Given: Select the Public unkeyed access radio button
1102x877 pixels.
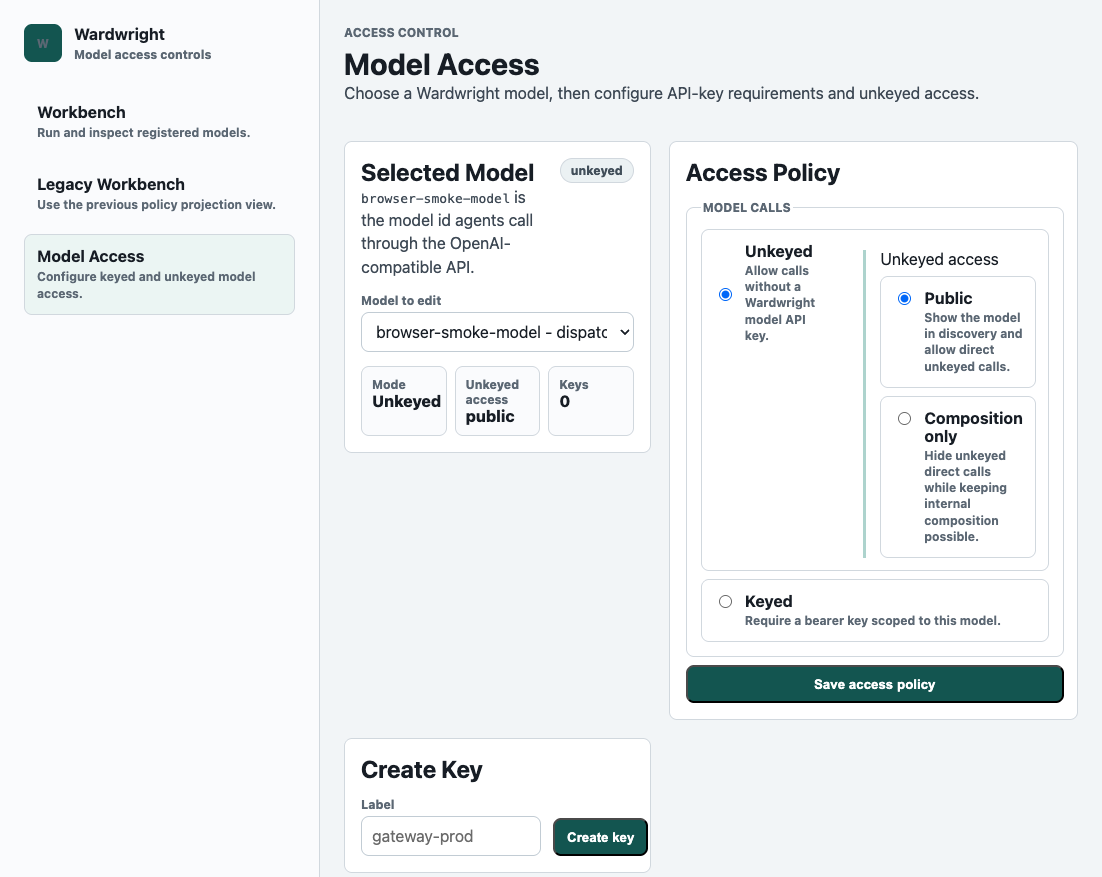Looking at the screenshot, I should pos(905,299).
